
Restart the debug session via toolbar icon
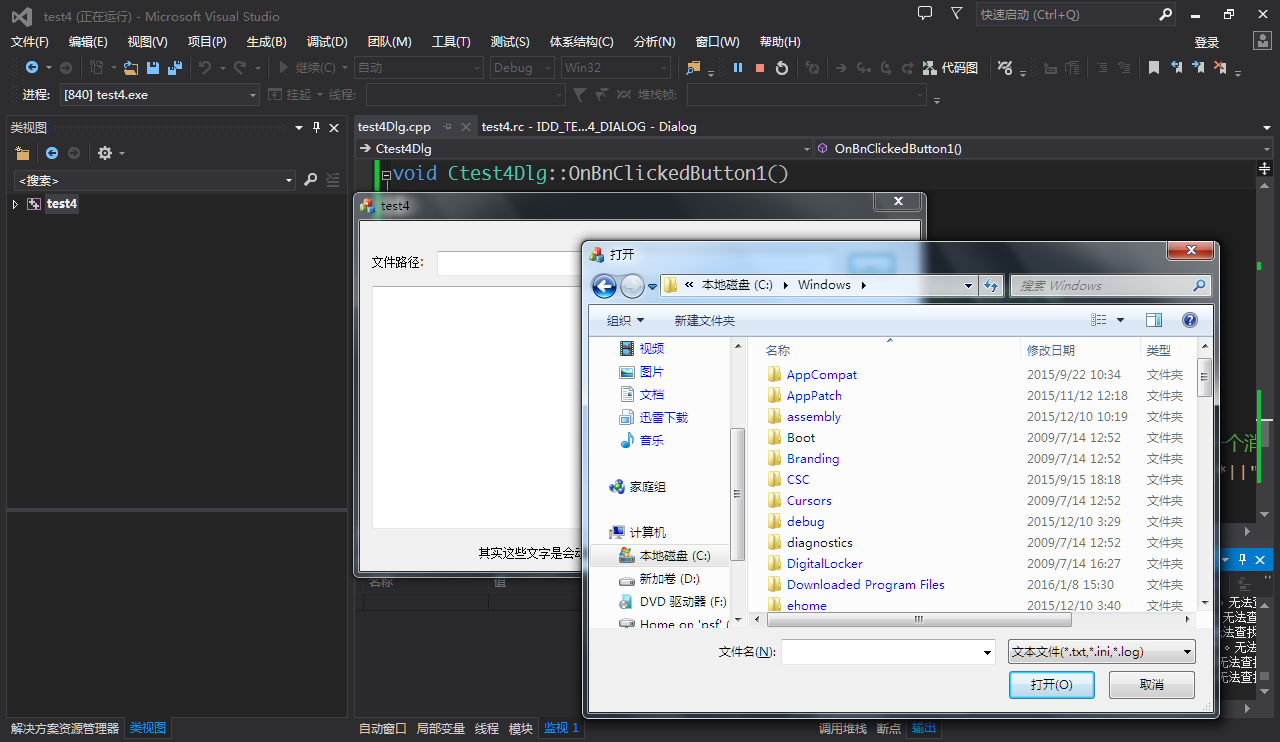pos(782,68)
